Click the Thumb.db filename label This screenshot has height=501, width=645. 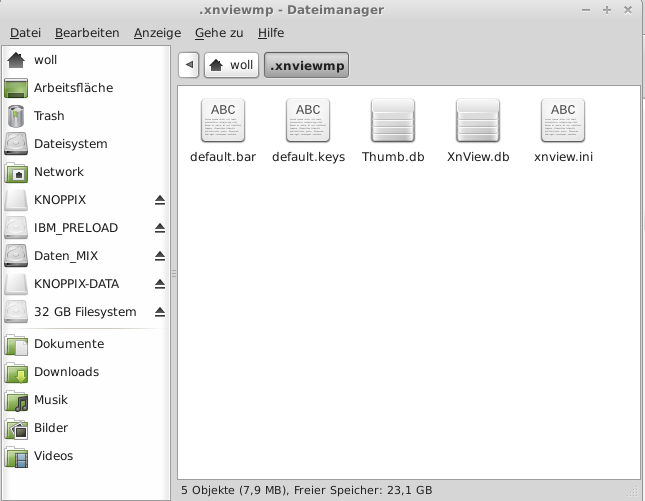pyautogui.click(x=393, y=157)
